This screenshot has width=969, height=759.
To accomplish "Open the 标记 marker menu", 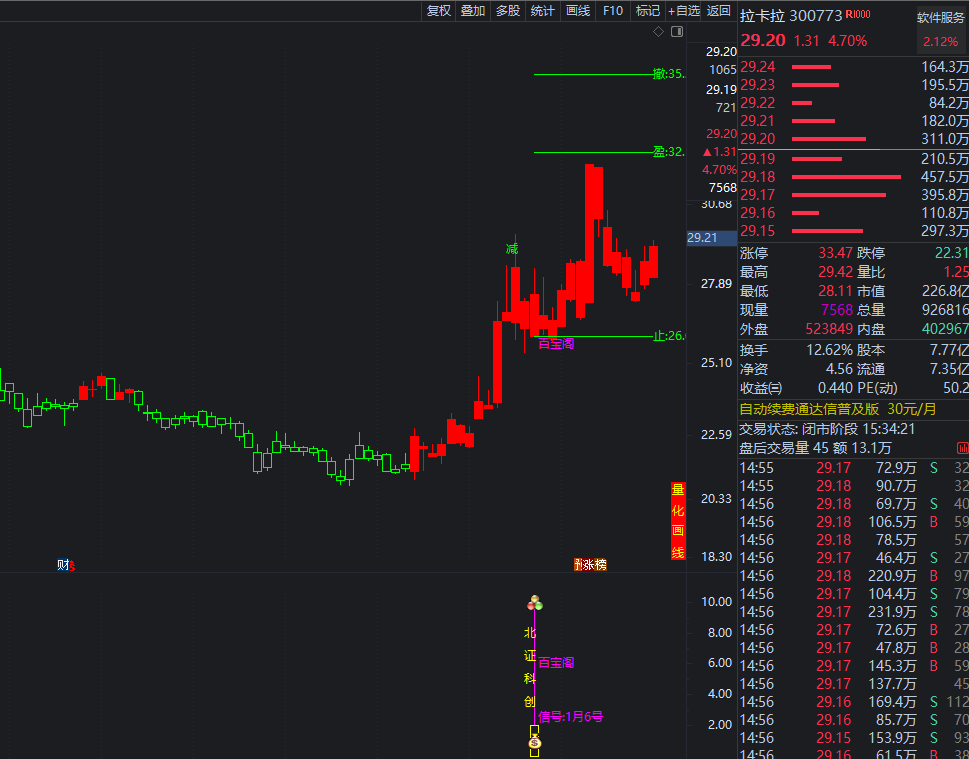I will pos(648,11).
